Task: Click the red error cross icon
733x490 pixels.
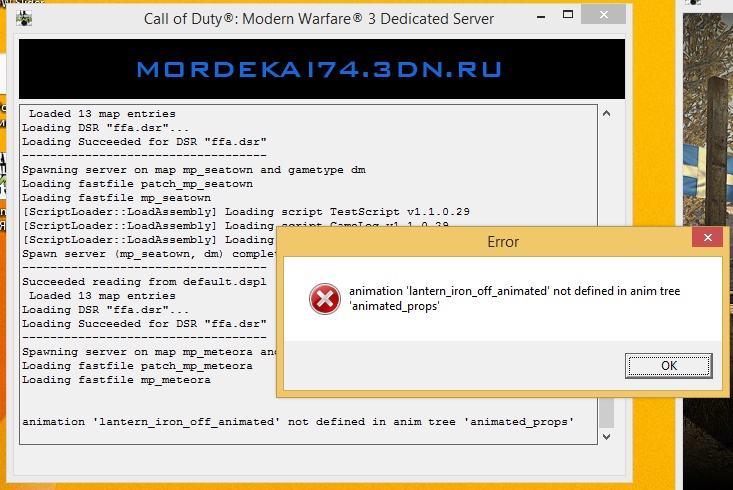Action: coord(325,299)
